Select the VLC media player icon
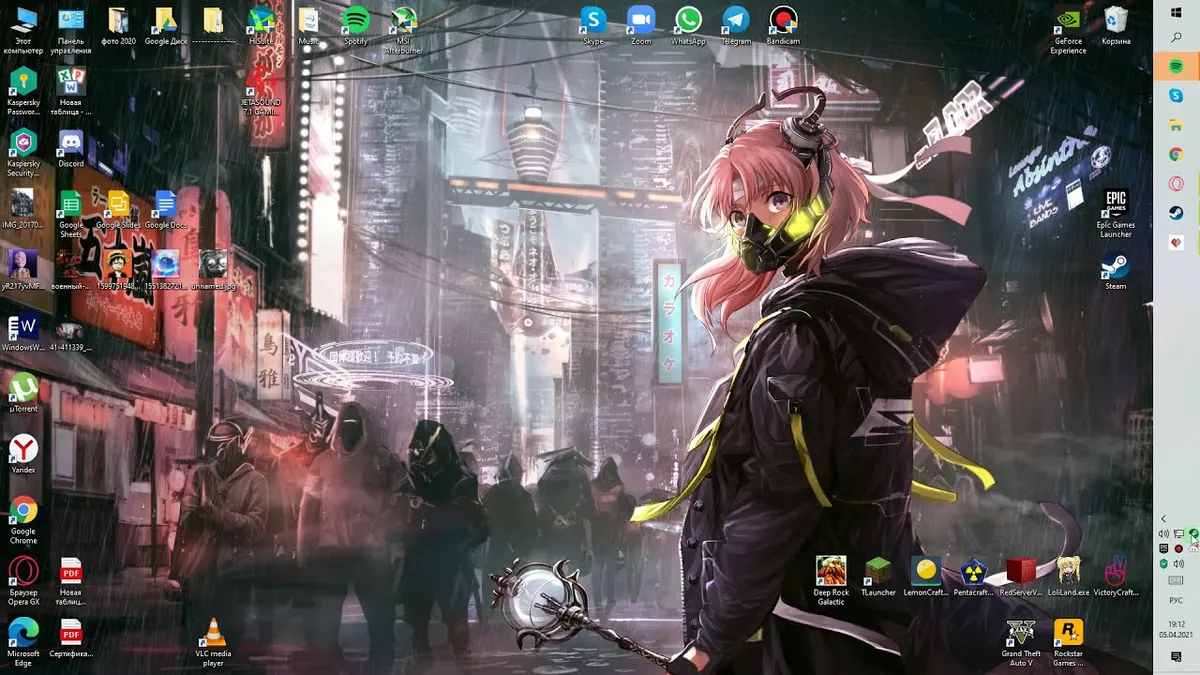 [213, 642]
